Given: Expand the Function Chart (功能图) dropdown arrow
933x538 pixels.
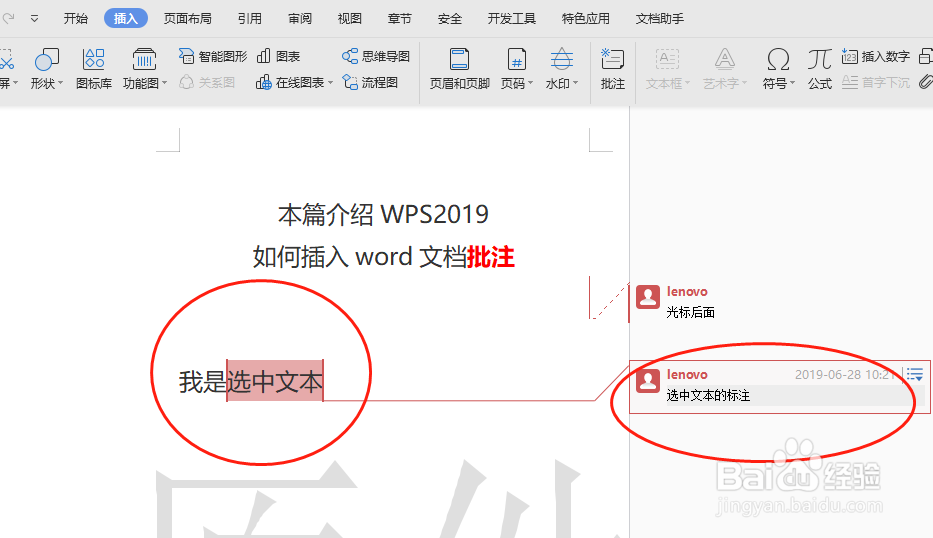Looking at the screenshot, I should click(164, 83).
